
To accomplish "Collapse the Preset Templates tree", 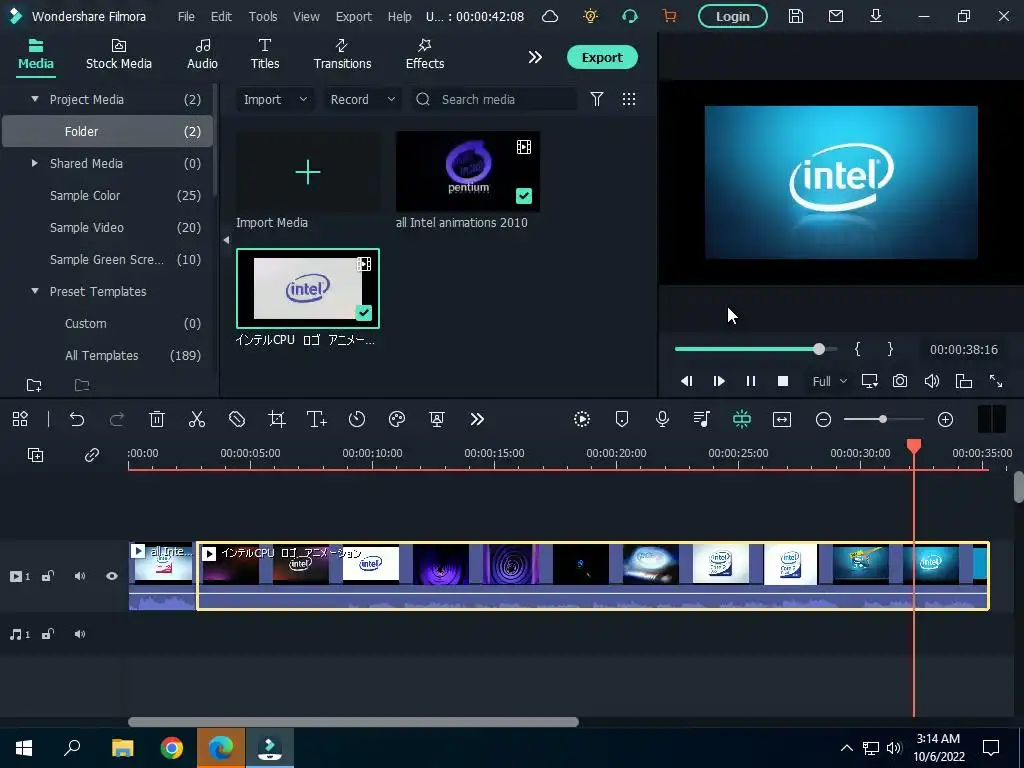I will (35, 291).
